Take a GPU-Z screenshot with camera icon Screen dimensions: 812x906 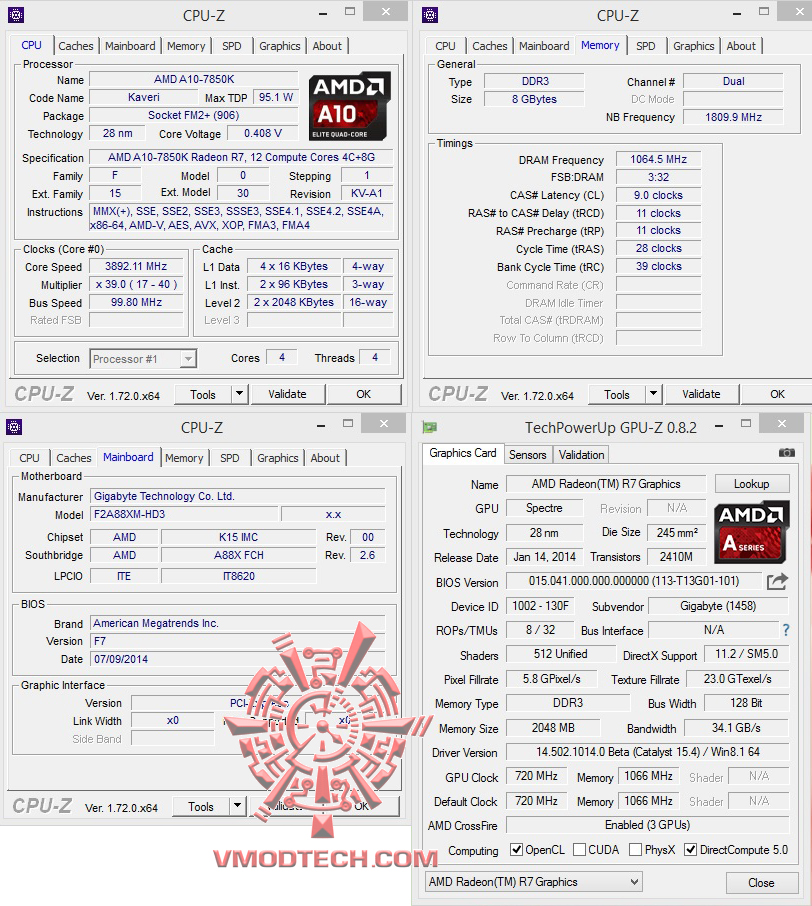(787, 452)
